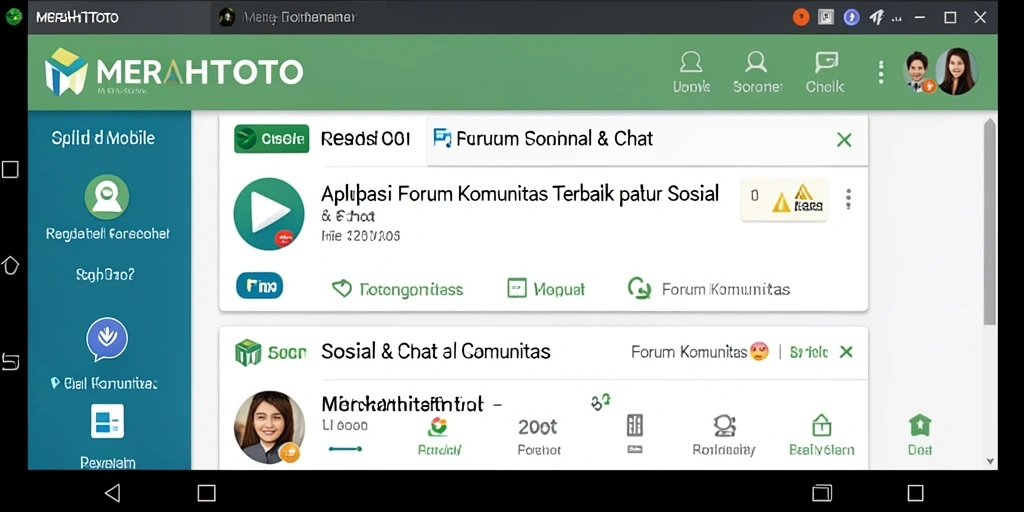This screenshot has height=512, width=1024.
Task: Open the Soroner user icon
Action: pyautogui.click(x=757, y=72)
